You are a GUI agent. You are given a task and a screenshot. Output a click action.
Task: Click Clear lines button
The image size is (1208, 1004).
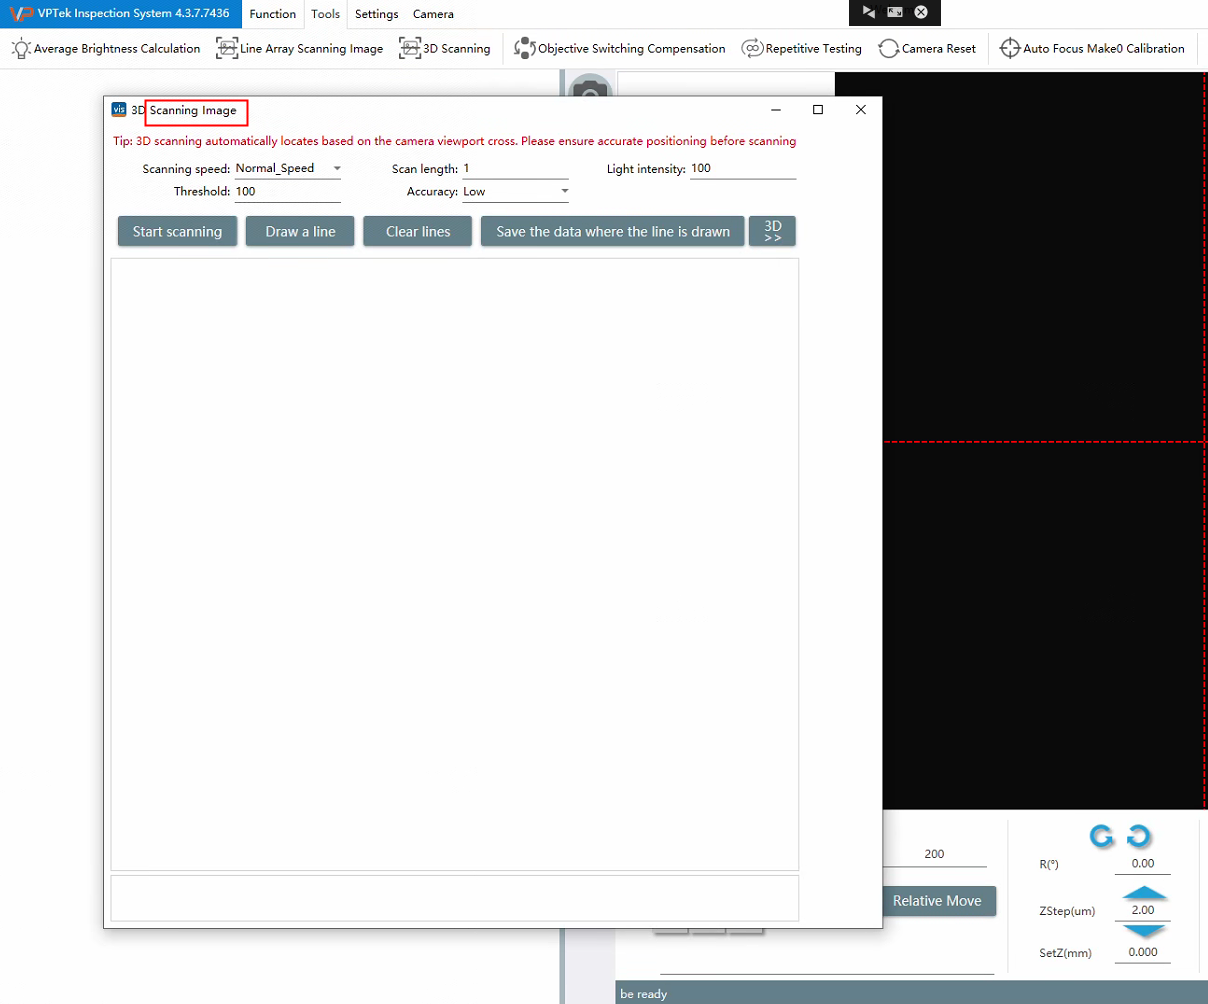[418, 231]
